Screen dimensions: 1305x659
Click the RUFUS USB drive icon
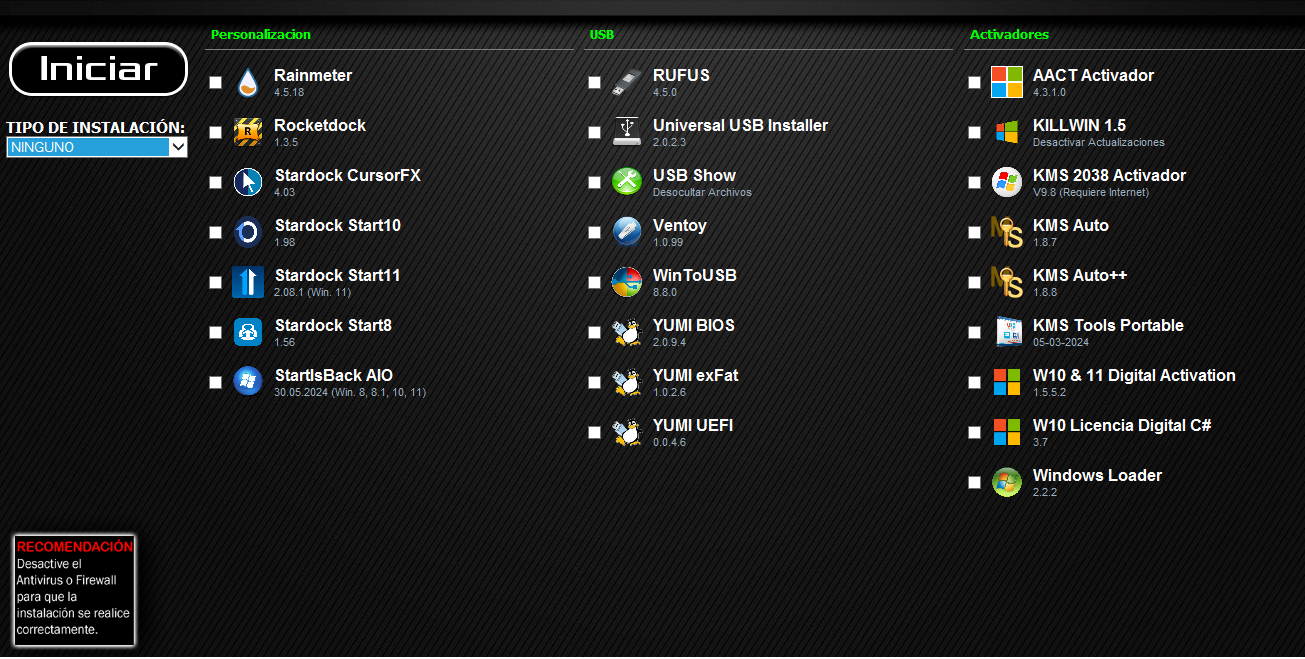(627, 82)
